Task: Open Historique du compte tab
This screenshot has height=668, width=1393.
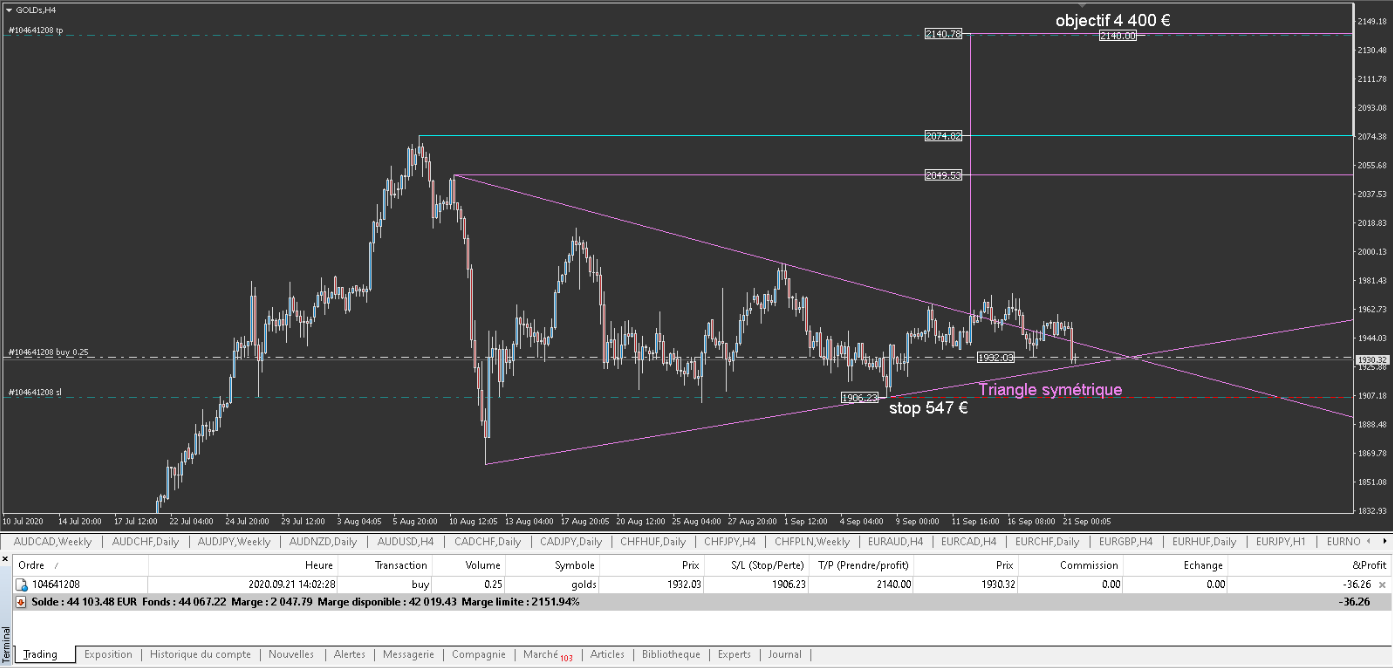Action: [200, 654]
